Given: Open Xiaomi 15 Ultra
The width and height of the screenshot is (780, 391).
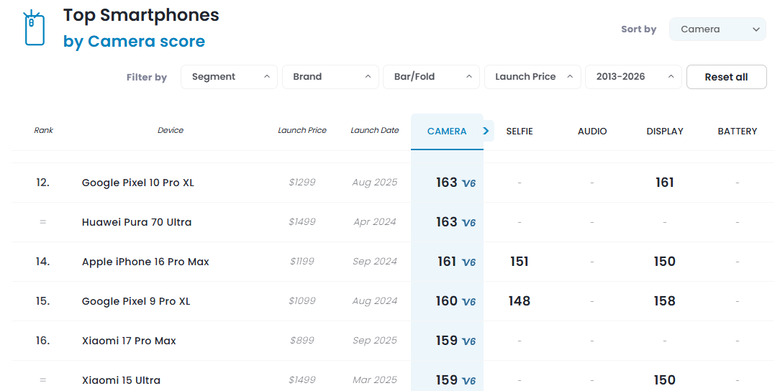Looking at the screenshot, I should [x=121, y=381].
